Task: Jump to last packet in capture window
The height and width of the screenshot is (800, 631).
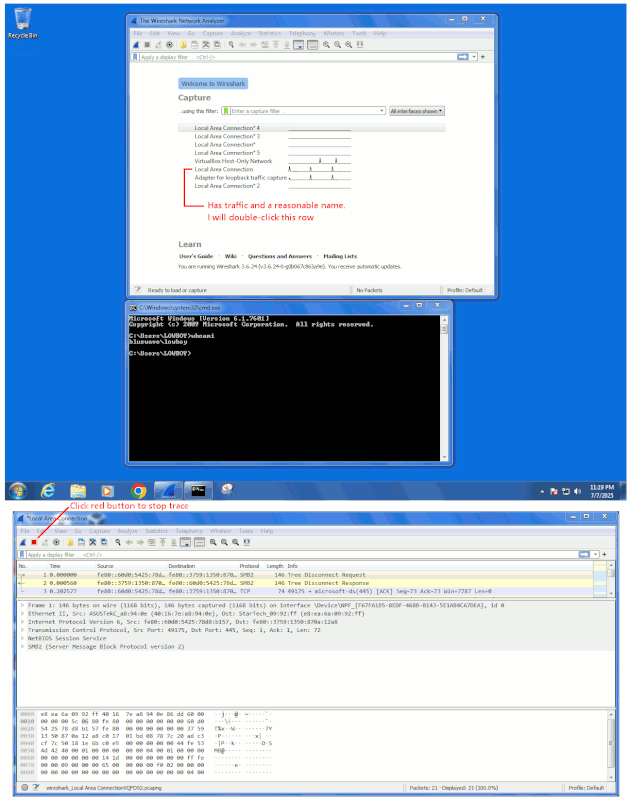Action: [x=174, y=542]
